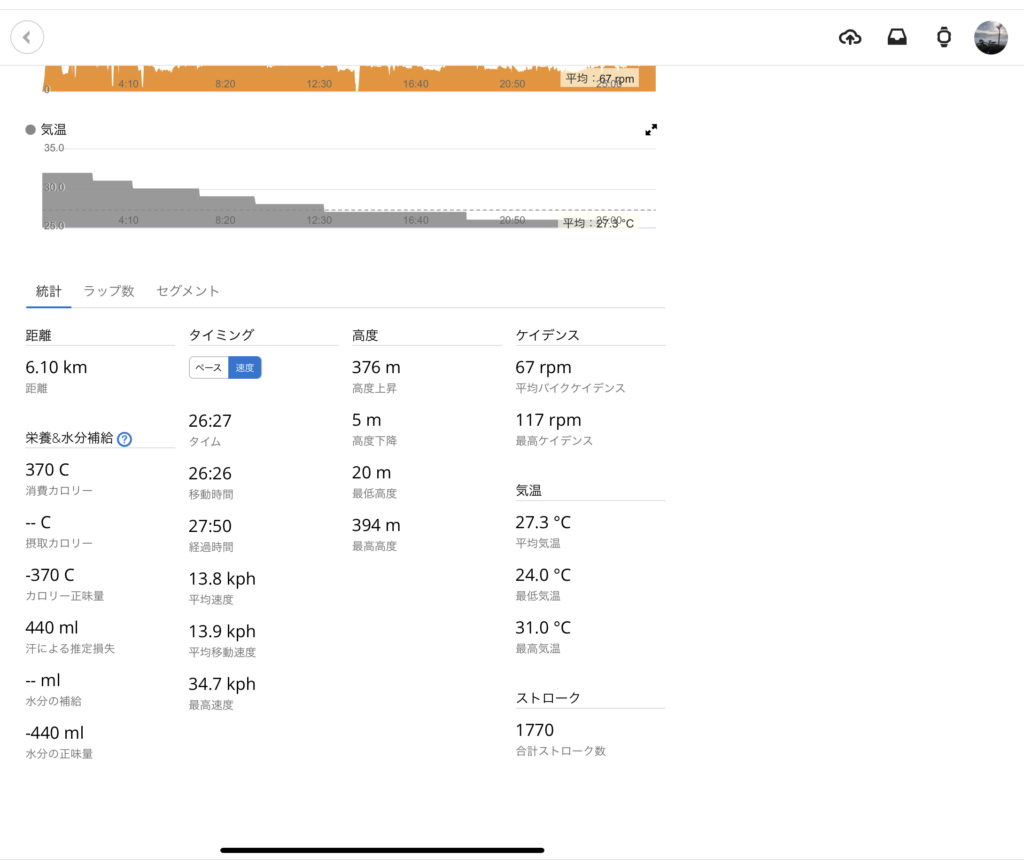Viewport: 1024px width, 860px height.
Task: Select the 統計 tab
Action: pos(48,291)
